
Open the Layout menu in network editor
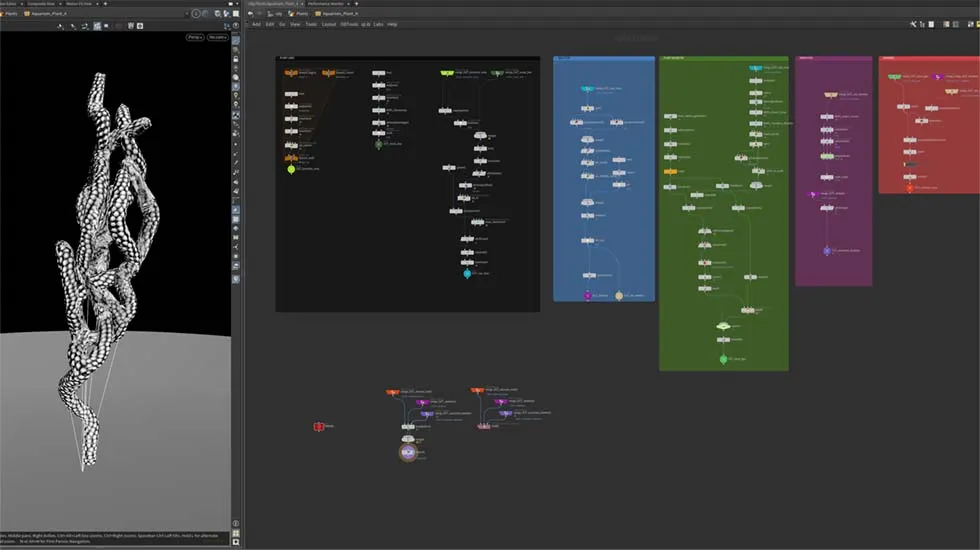tap(328, 24)
